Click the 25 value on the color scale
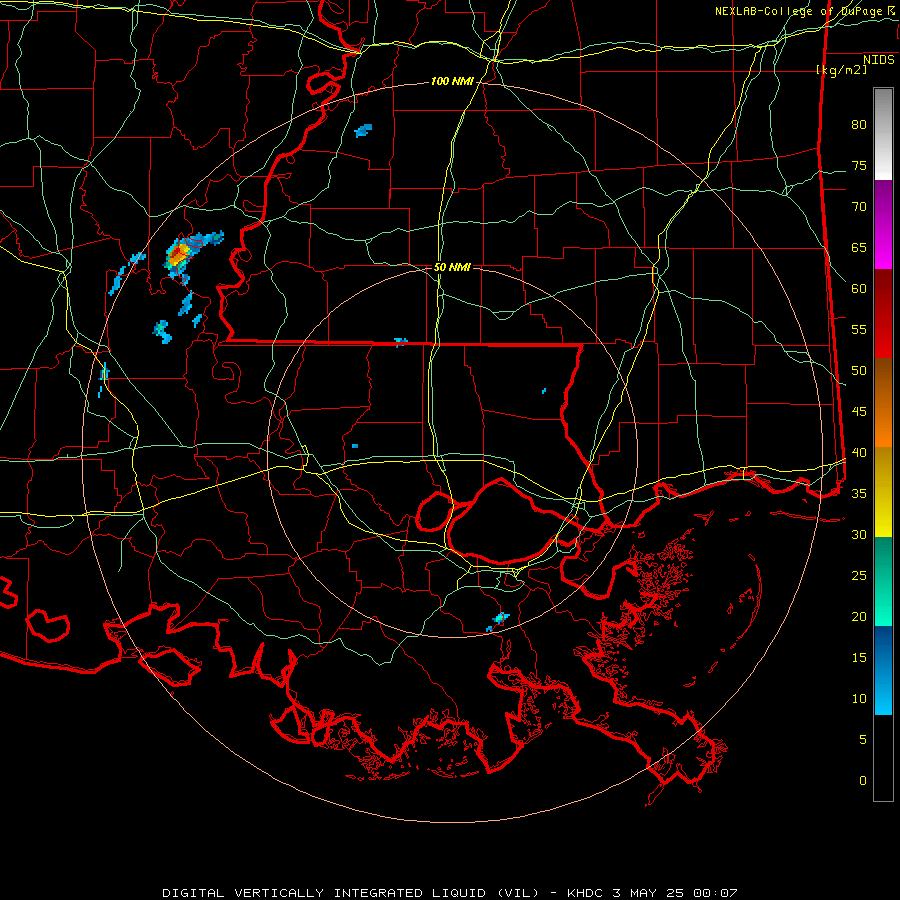 pos(859,576)
